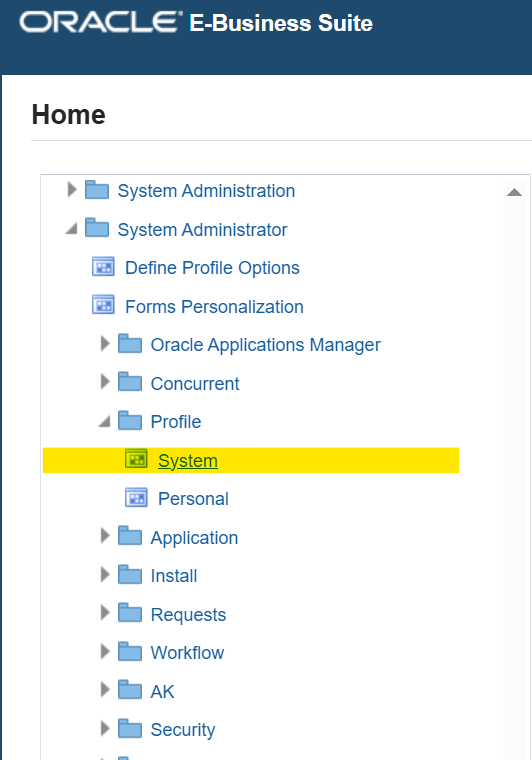Click the Profile folder icon
The height and width of the screenshot is (760, 532).
[x=130, y=420]
